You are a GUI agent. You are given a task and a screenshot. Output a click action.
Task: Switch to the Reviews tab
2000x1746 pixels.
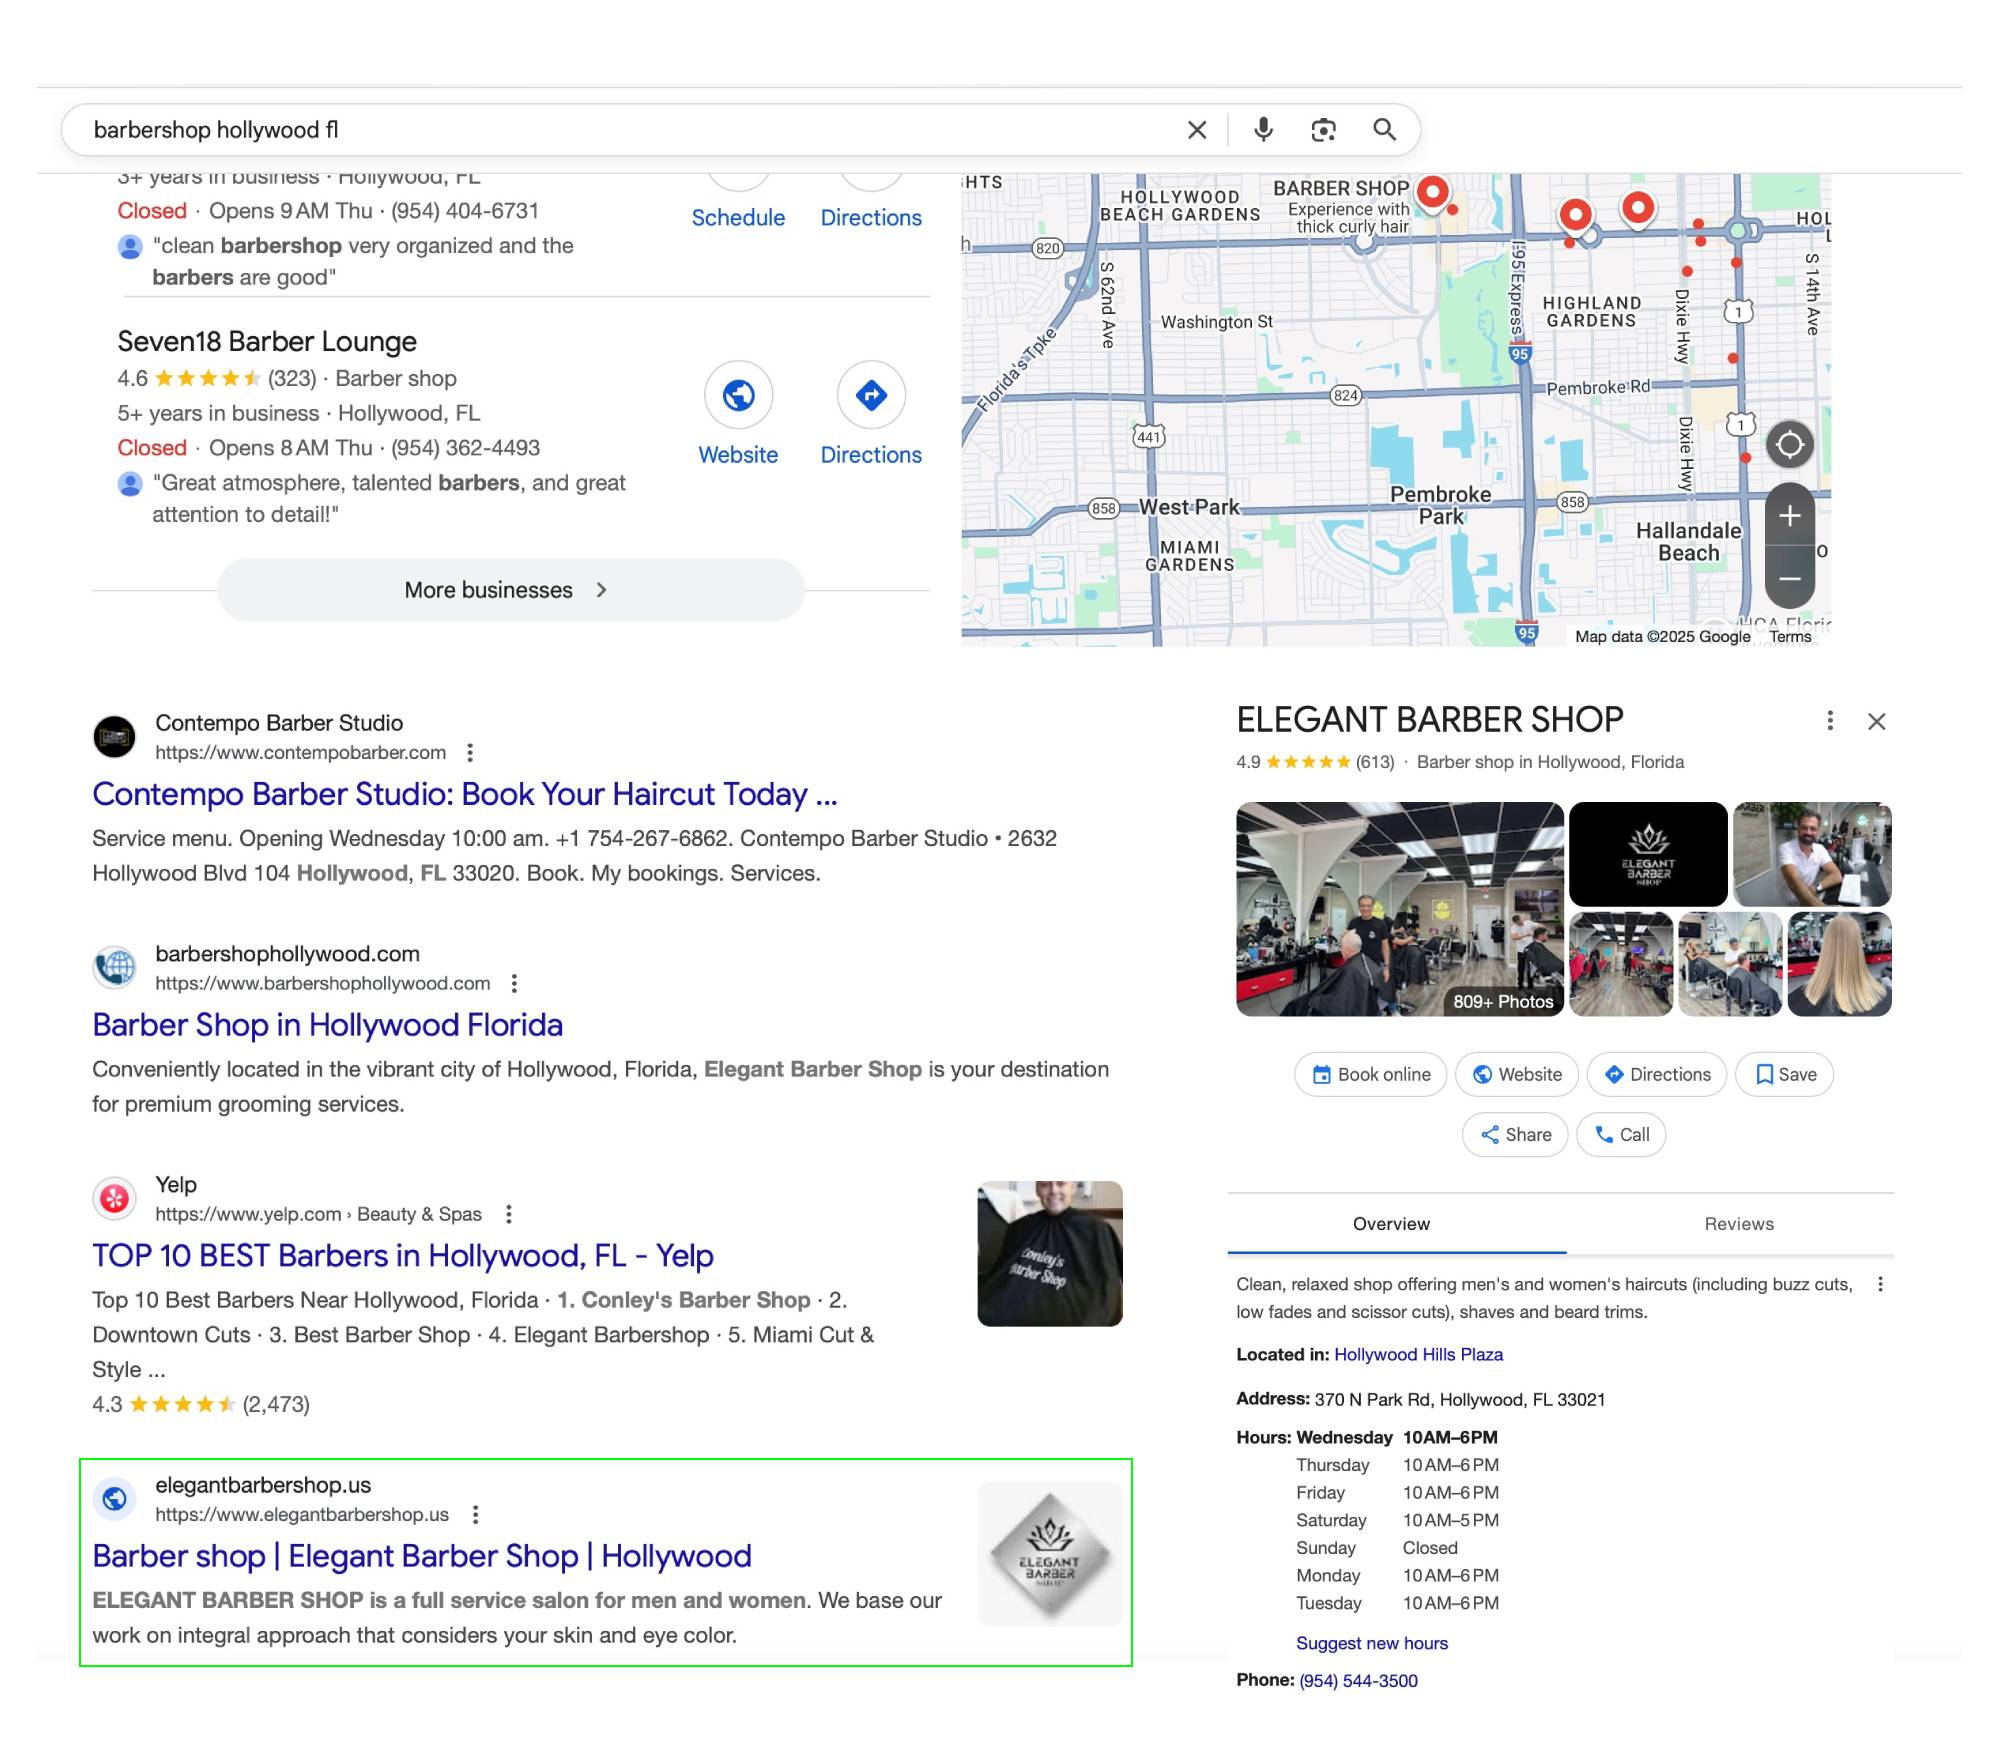[x=1739, y=1223]
